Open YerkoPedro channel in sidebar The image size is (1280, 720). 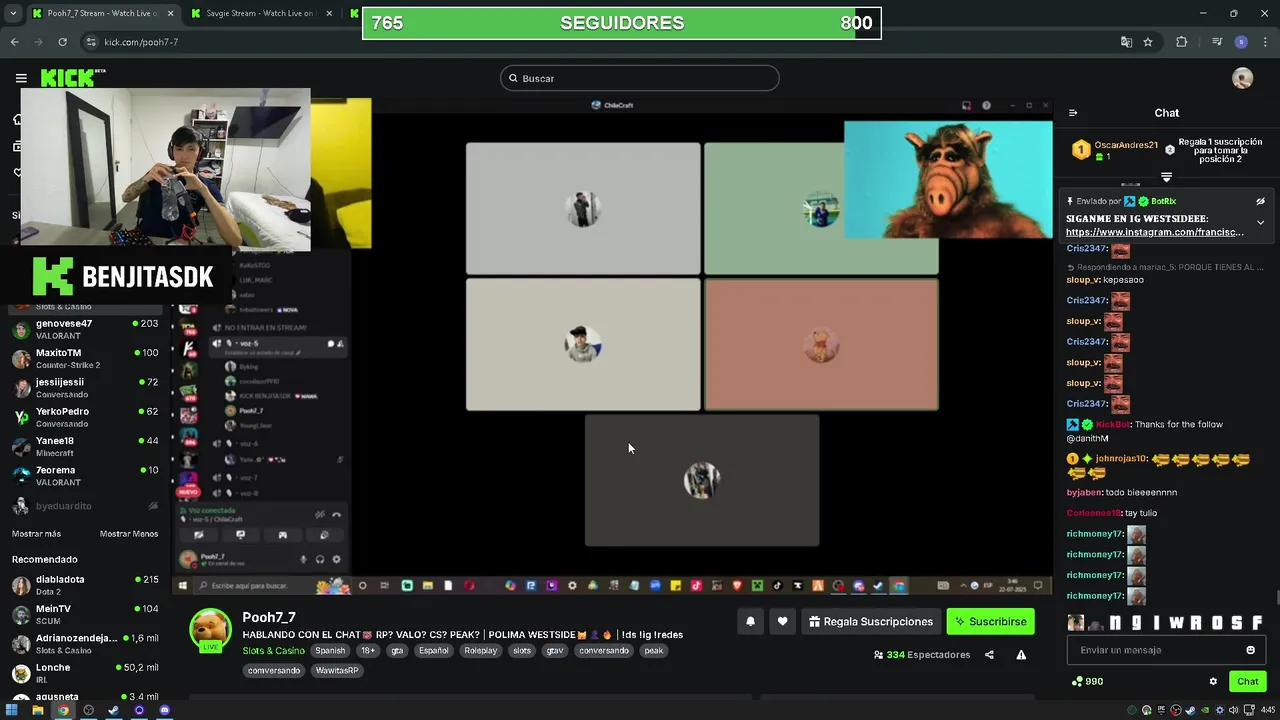point(84,417)
